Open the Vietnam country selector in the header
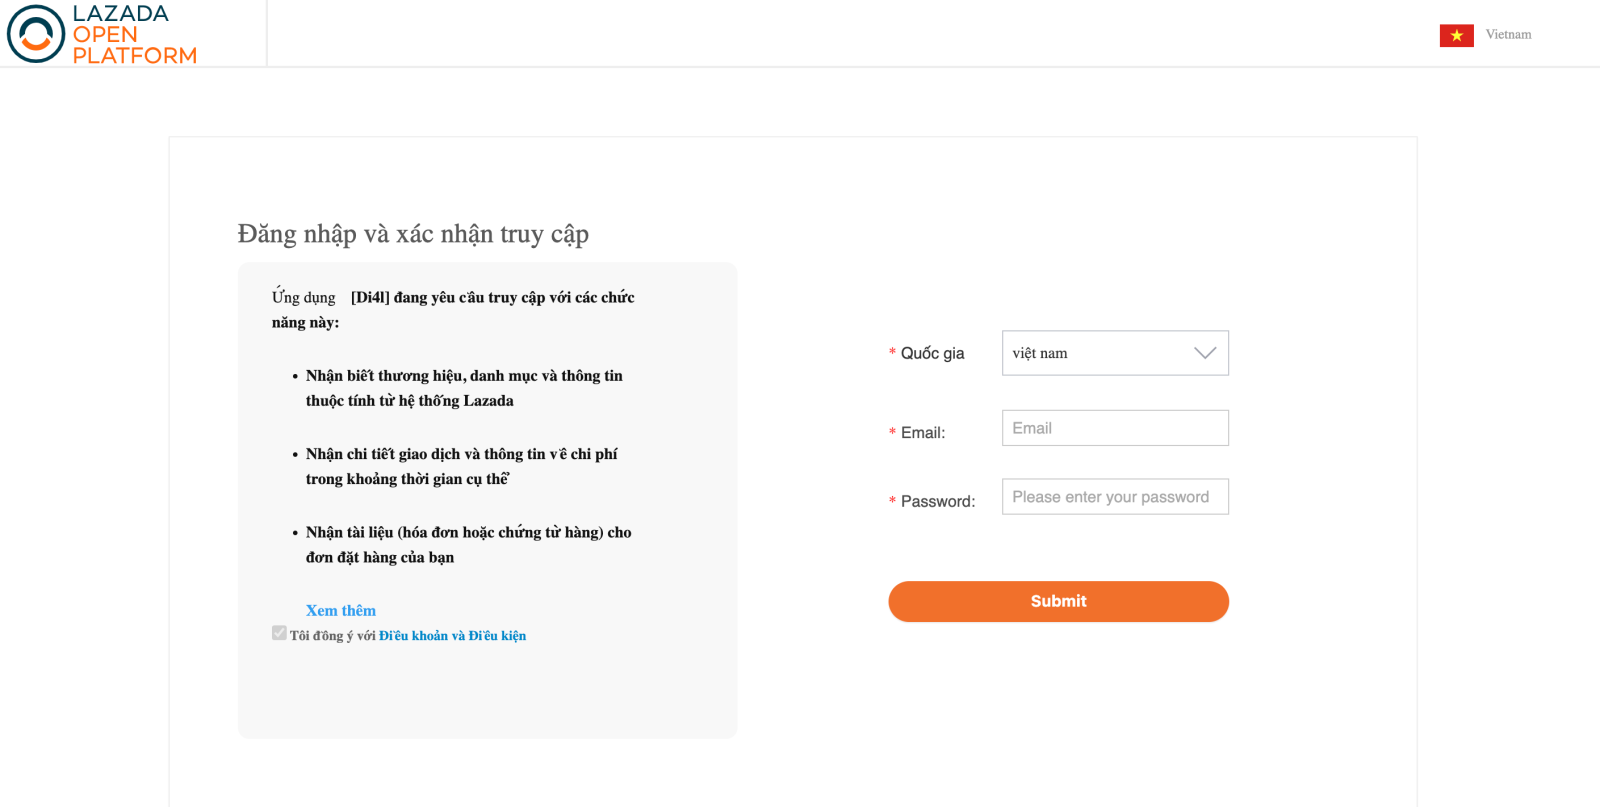The image size is (1600, 807). pyautogui.click(x=1507, y=35)
